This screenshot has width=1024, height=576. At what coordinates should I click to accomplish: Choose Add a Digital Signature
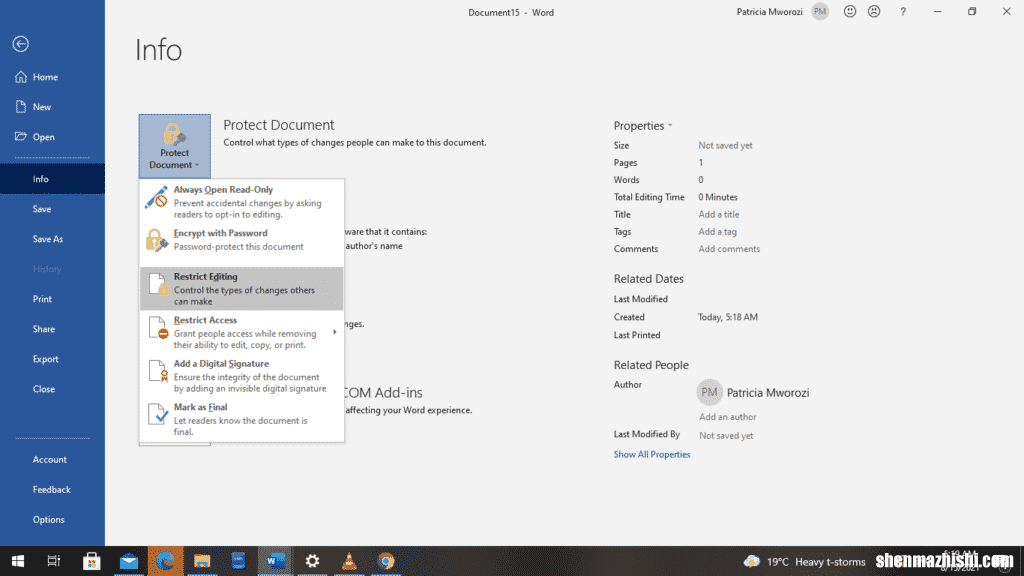tap(242, 376)
